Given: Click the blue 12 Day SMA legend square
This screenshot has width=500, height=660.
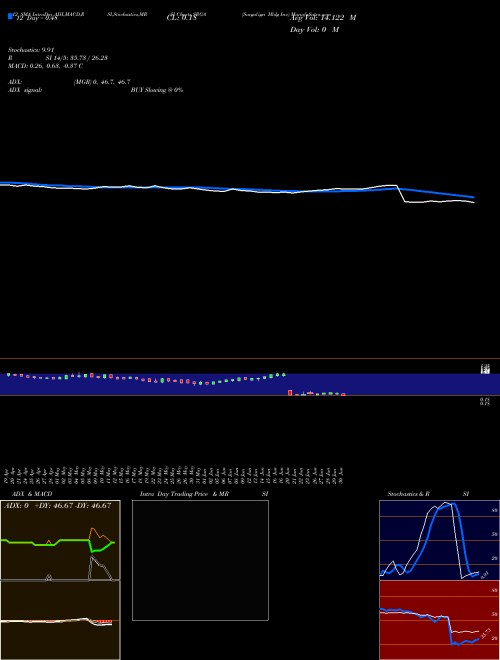Looking at the screenshot, I should (10, 16).
